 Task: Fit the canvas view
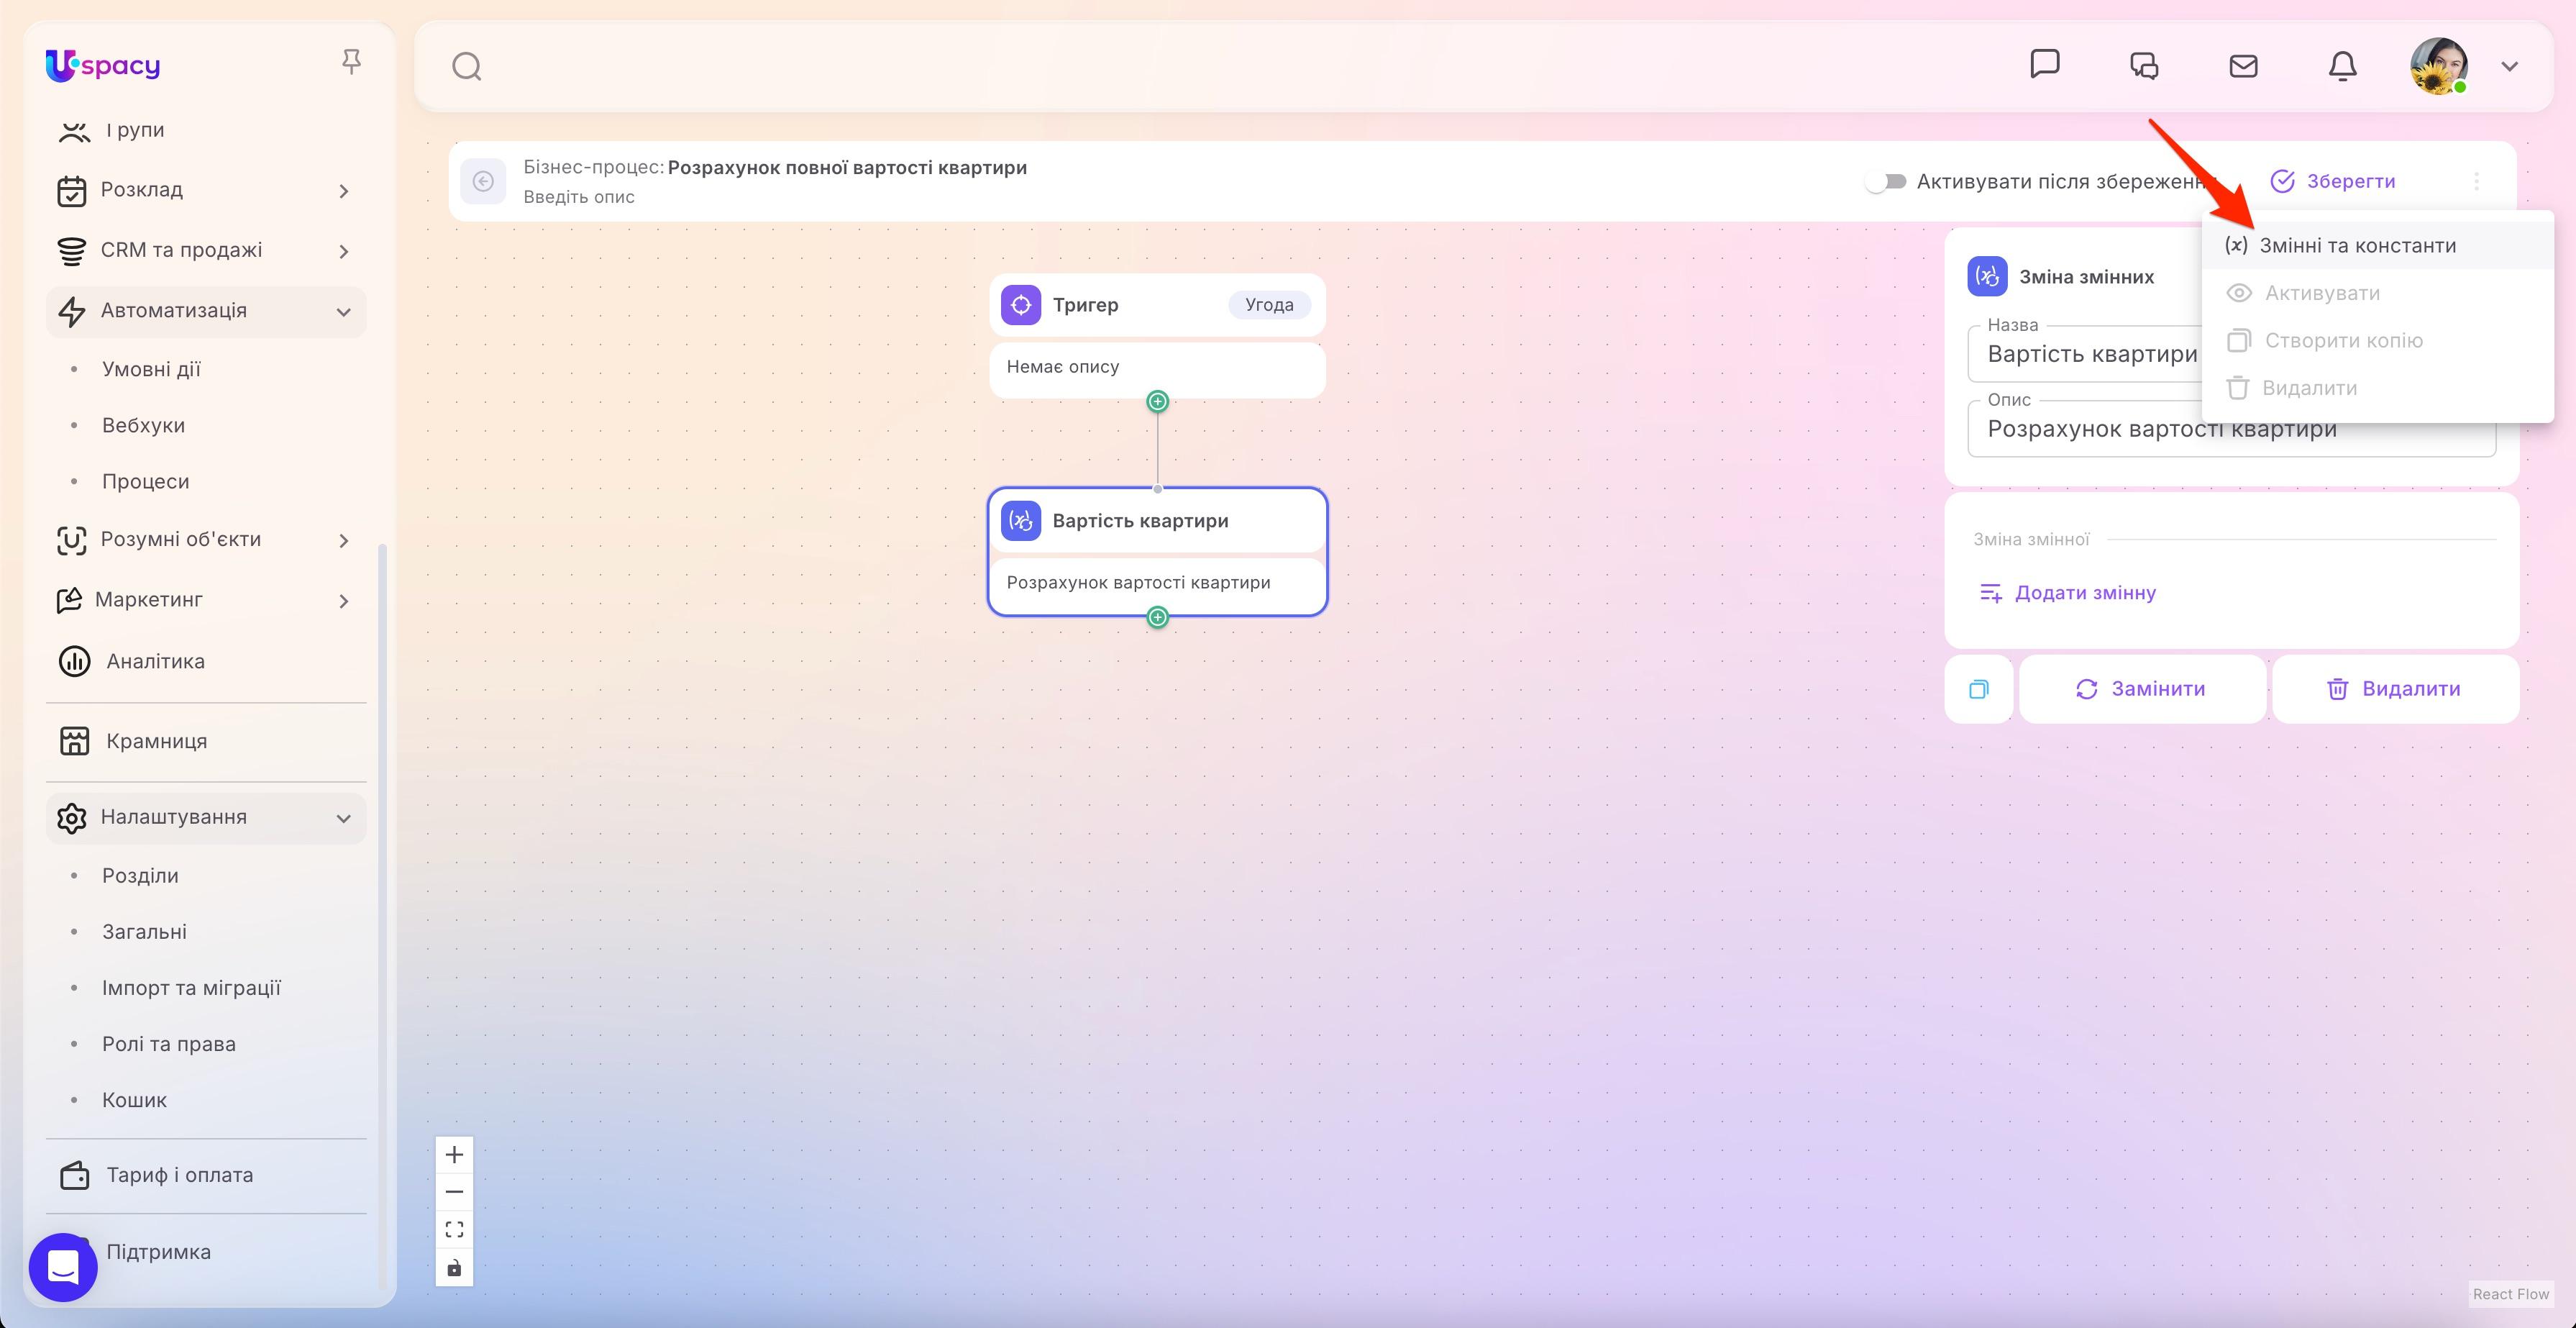click(454, 1229)
